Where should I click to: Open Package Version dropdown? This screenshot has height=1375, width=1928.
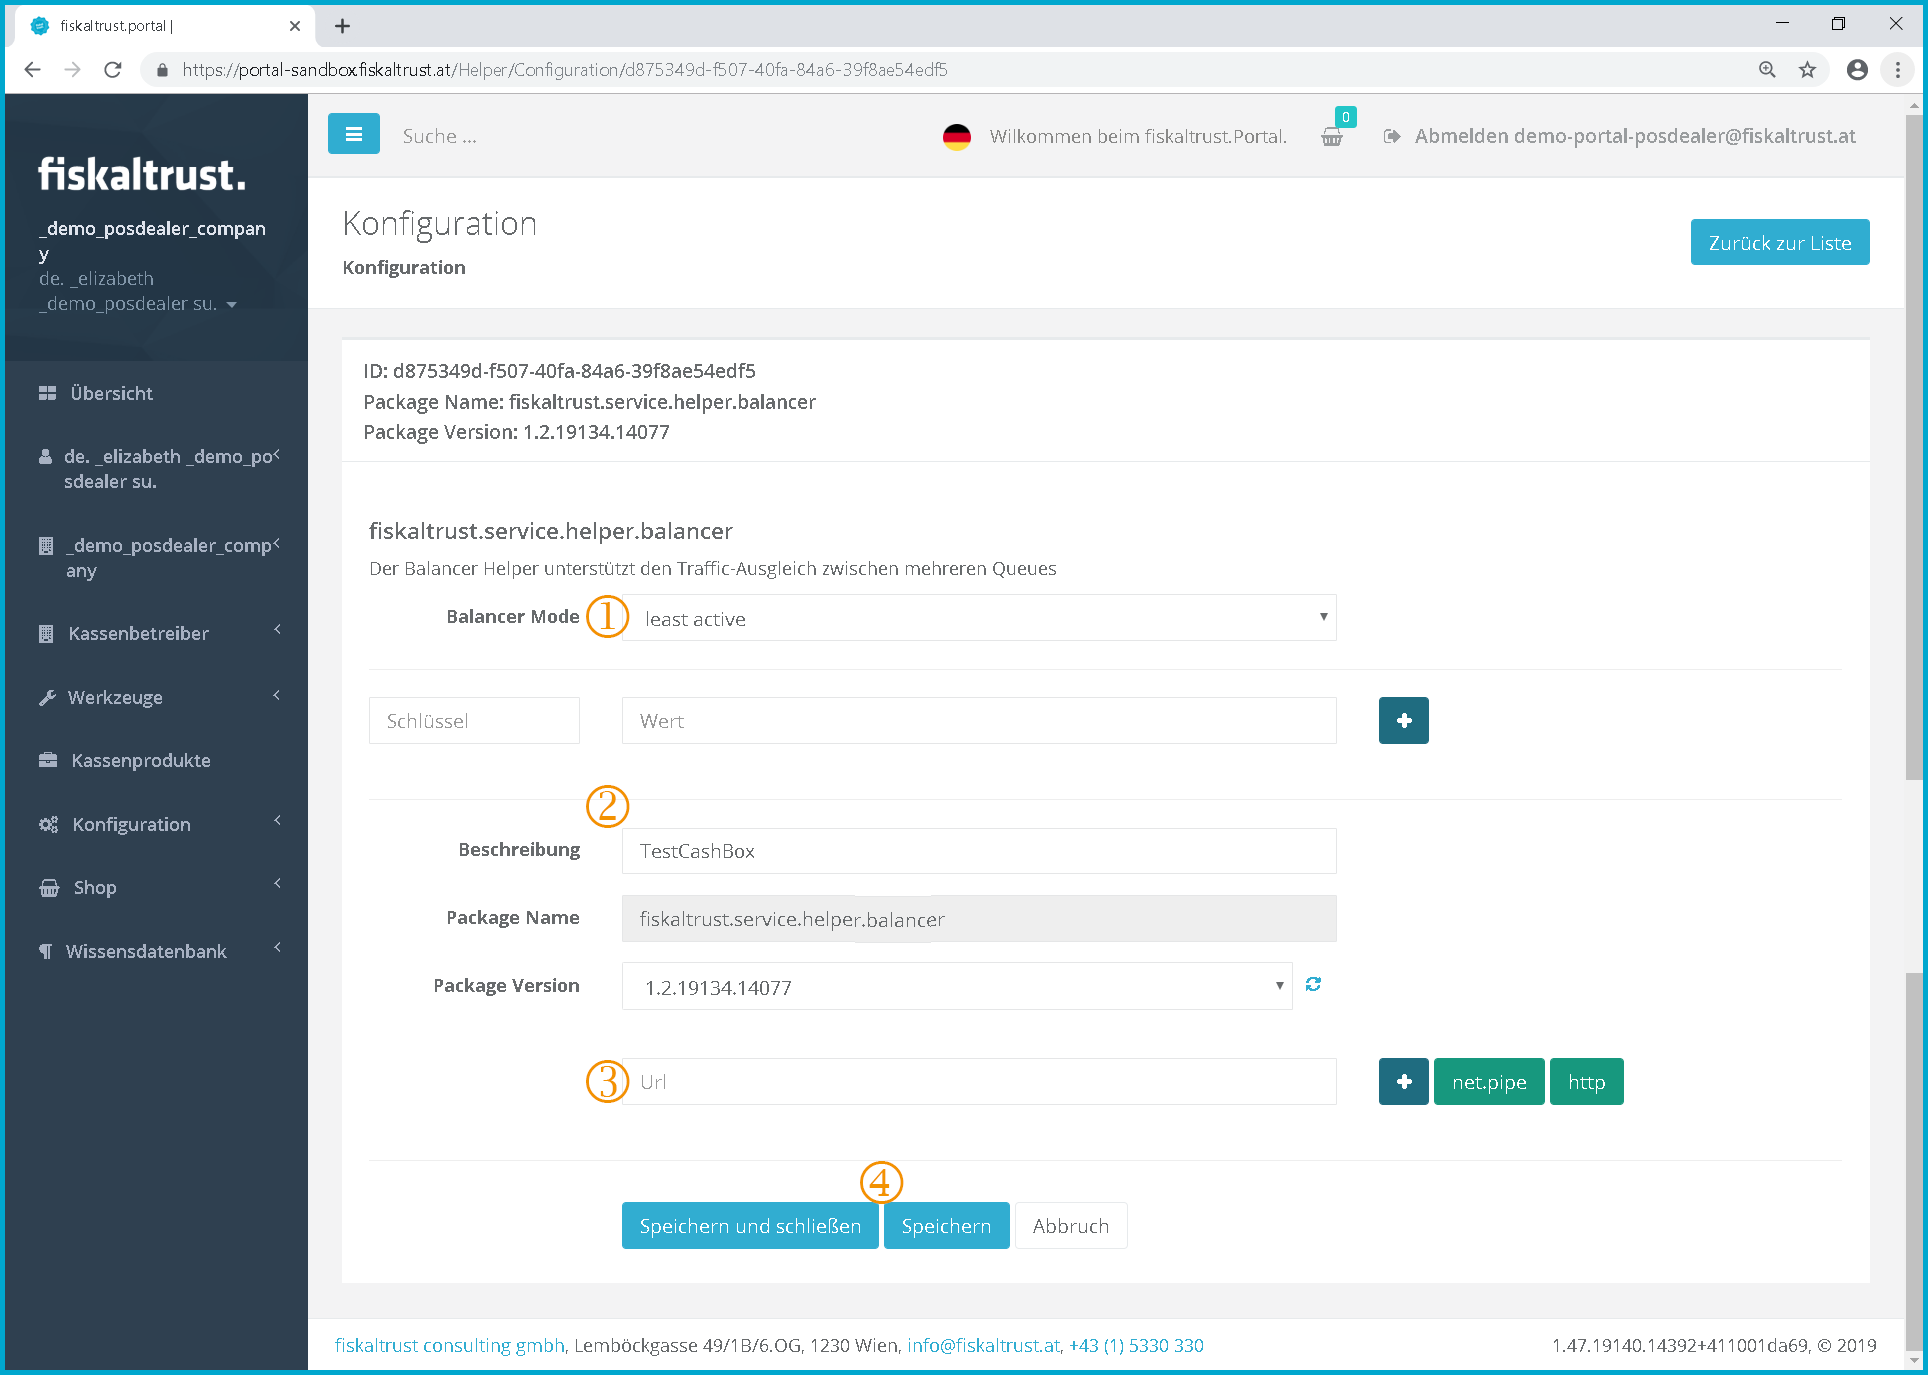click(x=957, y=986)
